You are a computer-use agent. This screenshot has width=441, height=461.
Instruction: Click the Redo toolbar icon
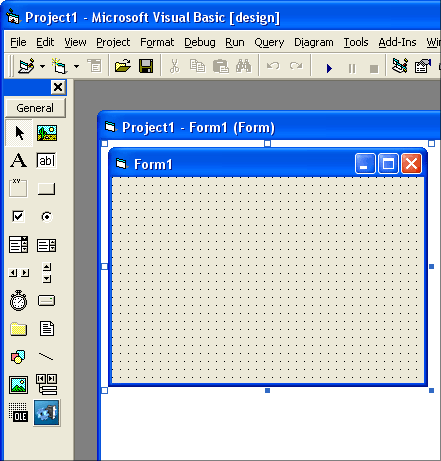point(296,66)
